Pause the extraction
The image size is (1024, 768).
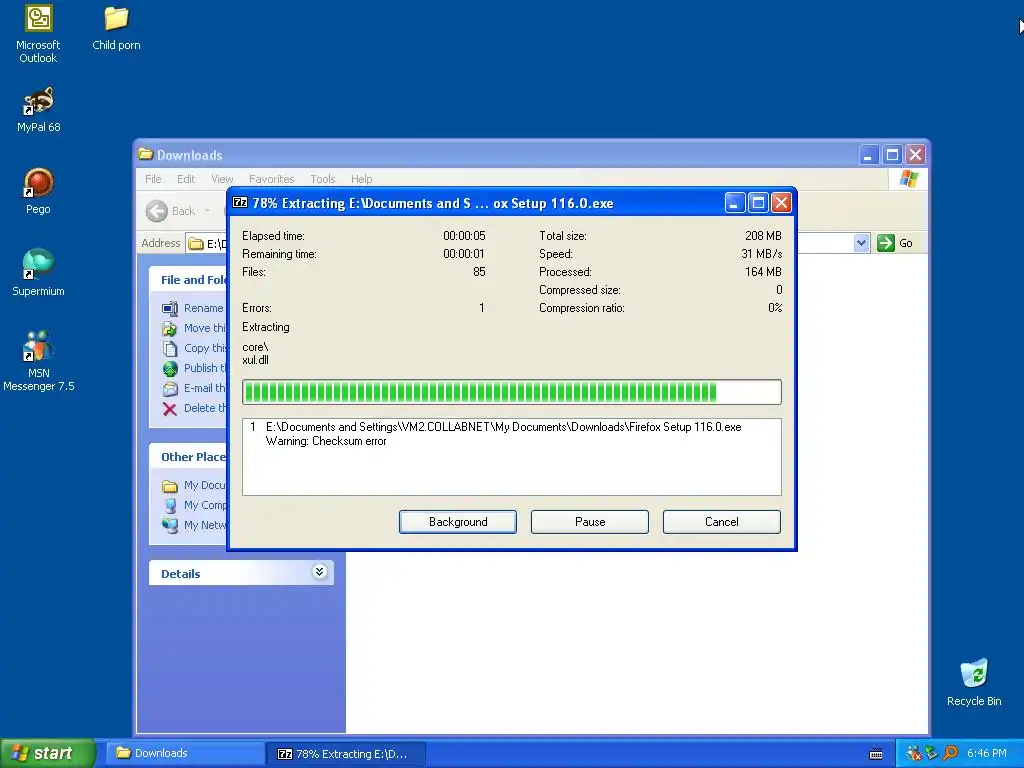(x=590, y=522)
